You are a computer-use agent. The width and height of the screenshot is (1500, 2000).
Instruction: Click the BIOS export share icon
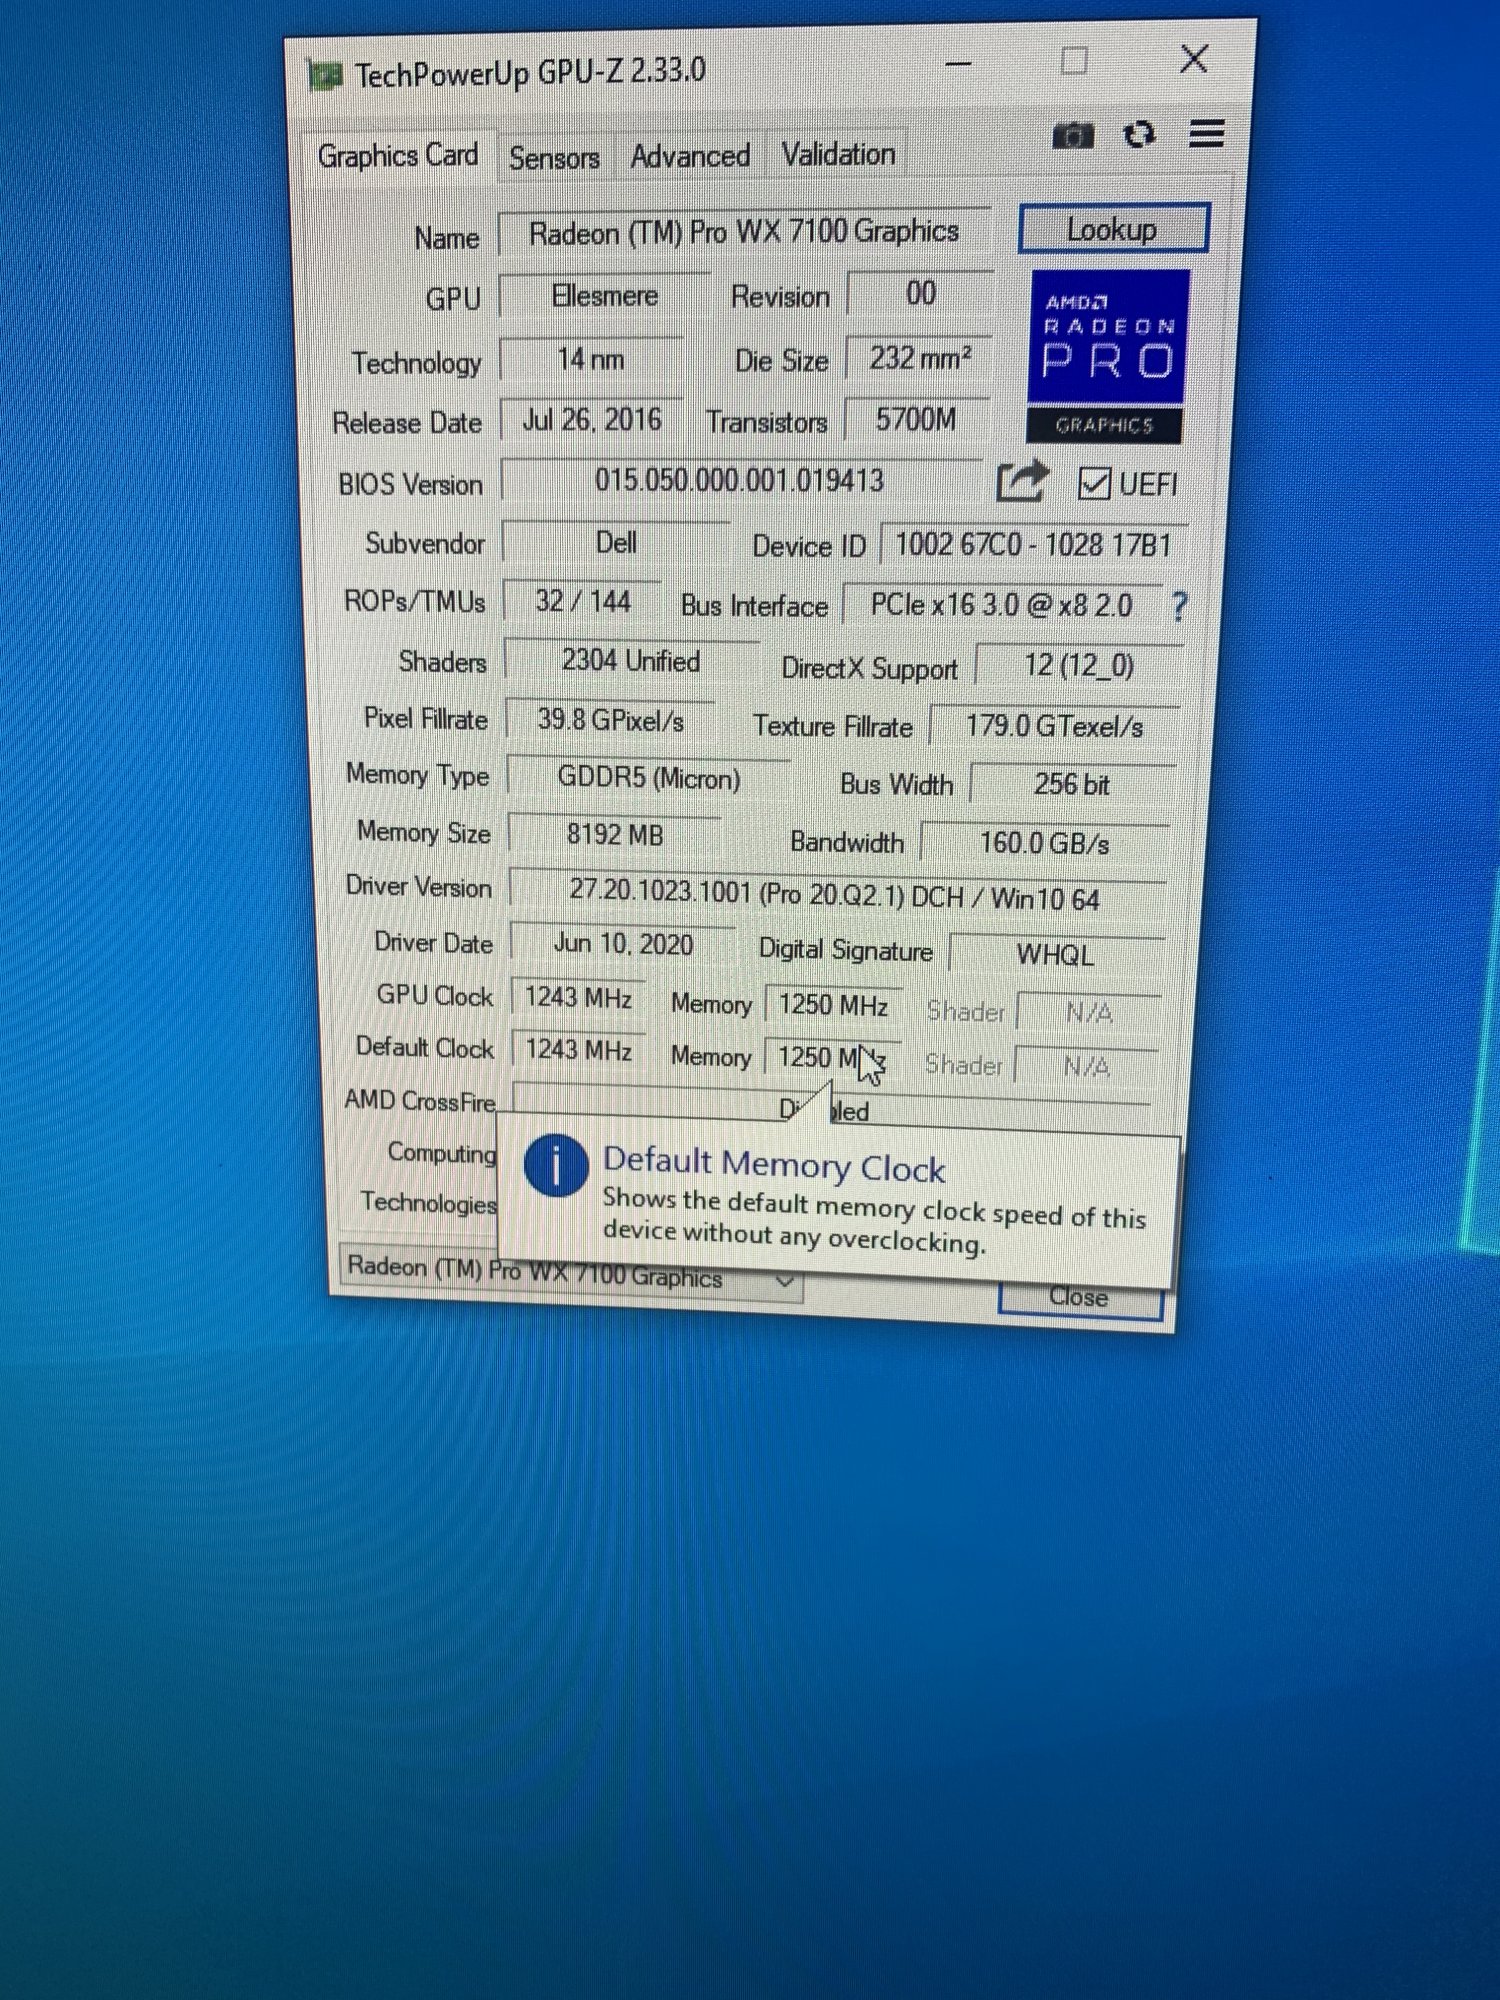pos(1022,482)
